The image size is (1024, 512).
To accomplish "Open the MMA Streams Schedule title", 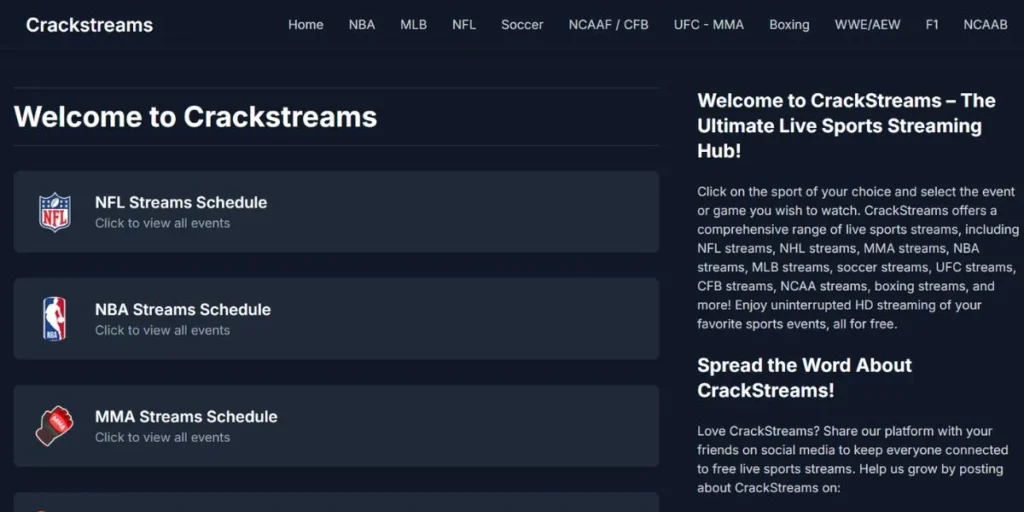I will tap(186, 416).
